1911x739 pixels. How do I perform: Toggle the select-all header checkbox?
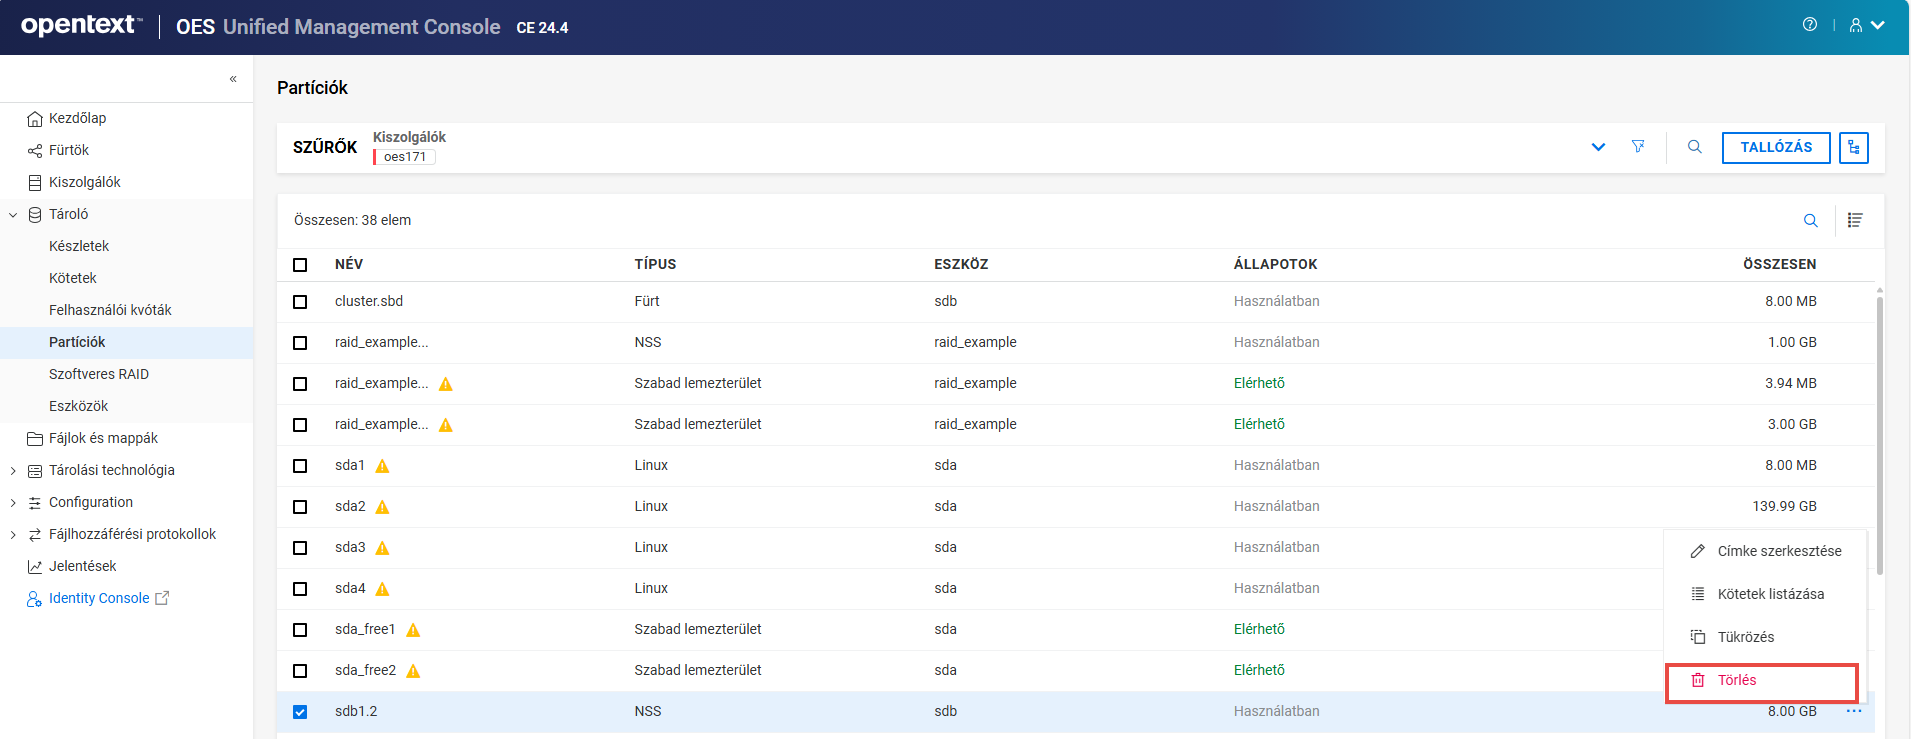(x=300, y=265)
